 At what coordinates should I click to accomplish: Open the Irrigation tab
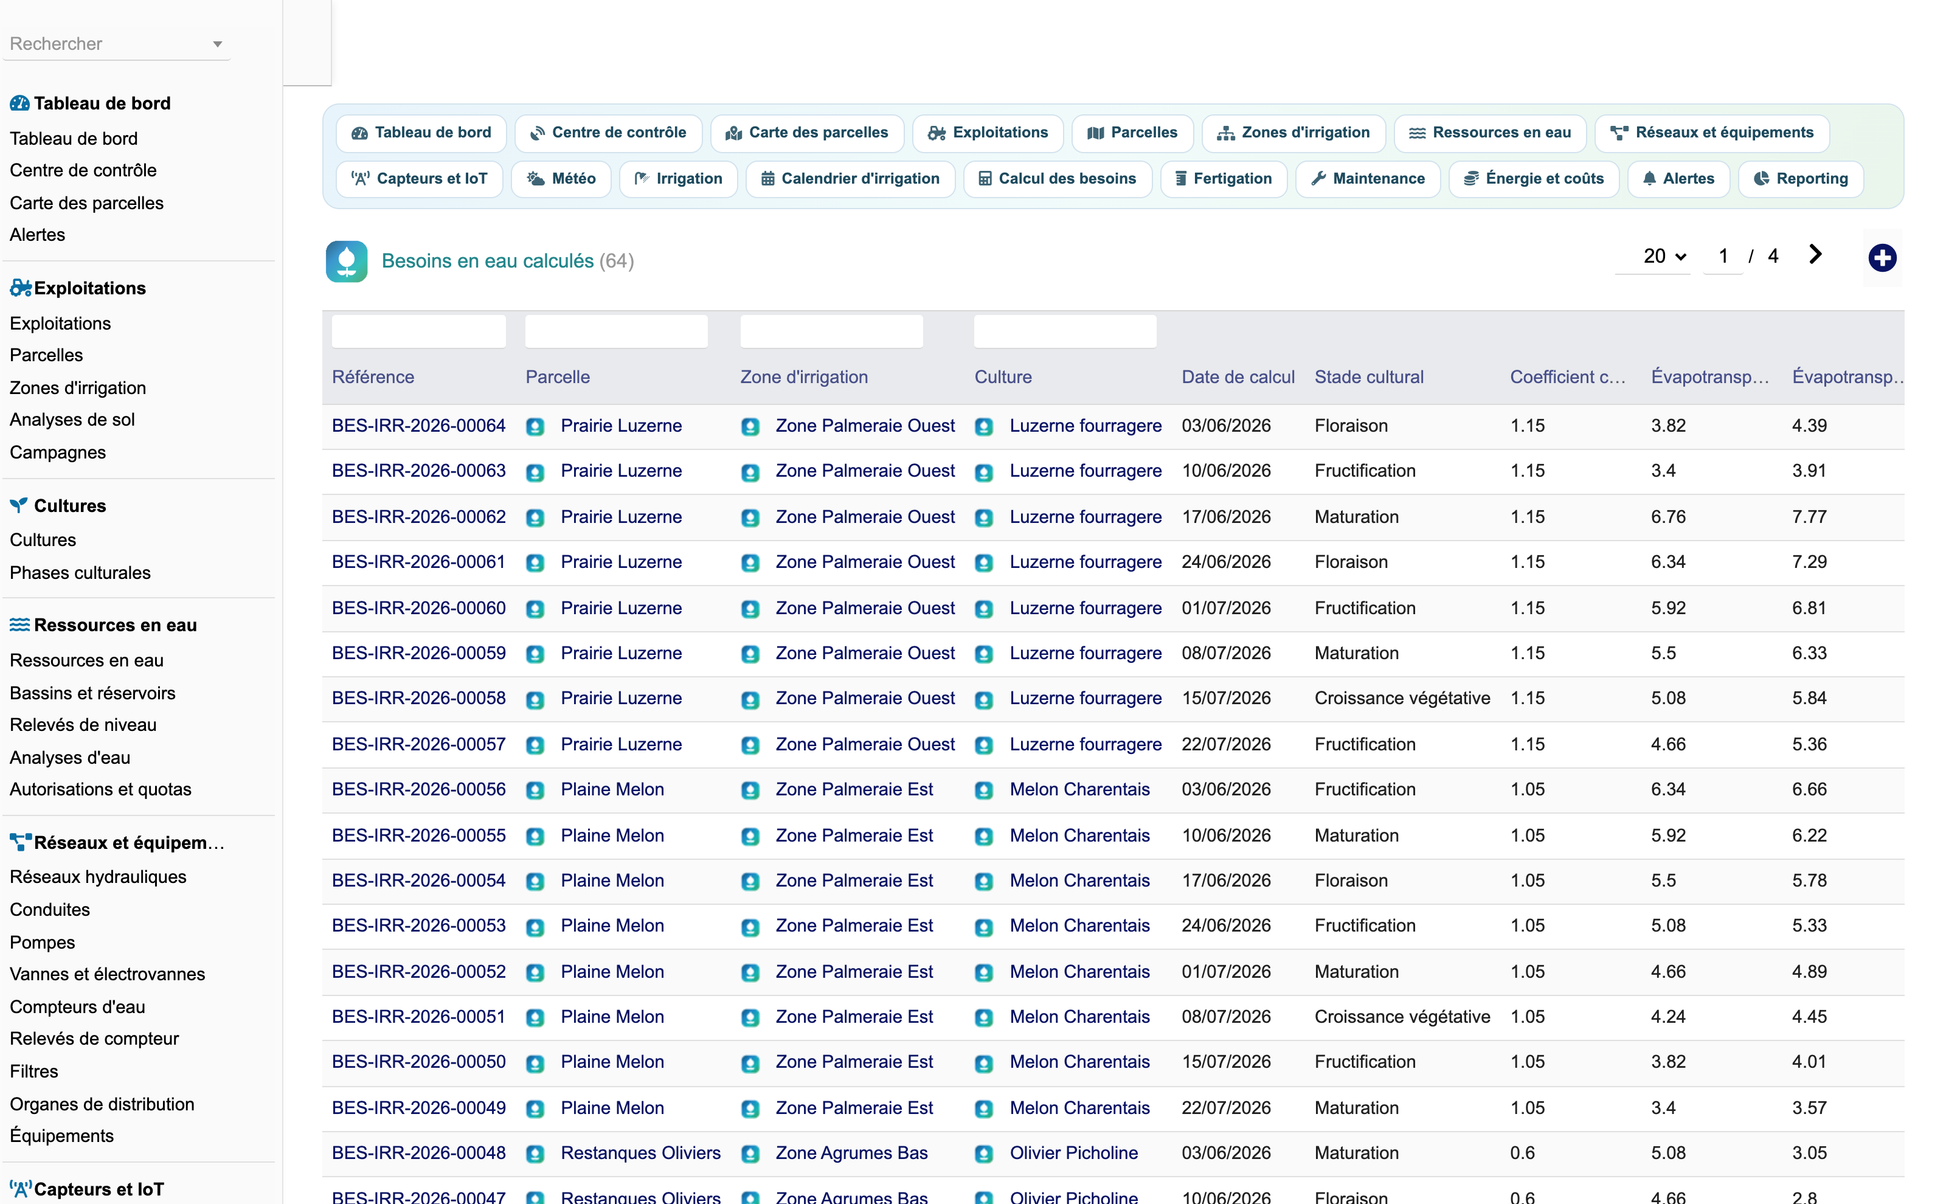[679, 179]
